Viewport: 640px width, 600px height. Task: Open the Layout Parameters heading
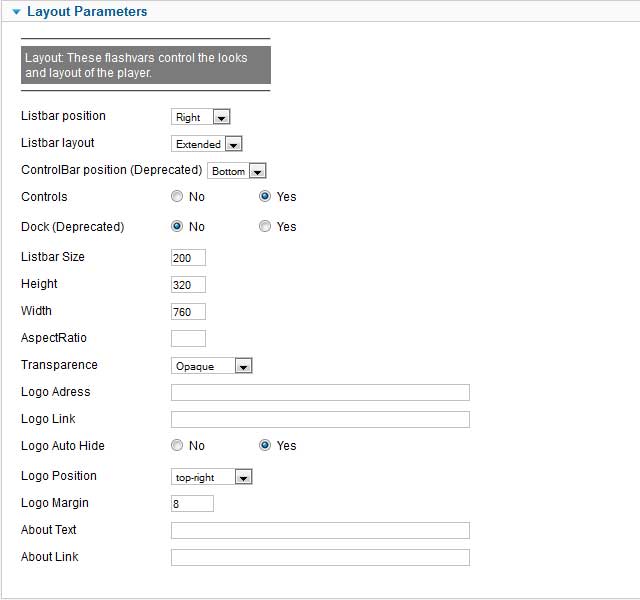(x=87, y=11)
